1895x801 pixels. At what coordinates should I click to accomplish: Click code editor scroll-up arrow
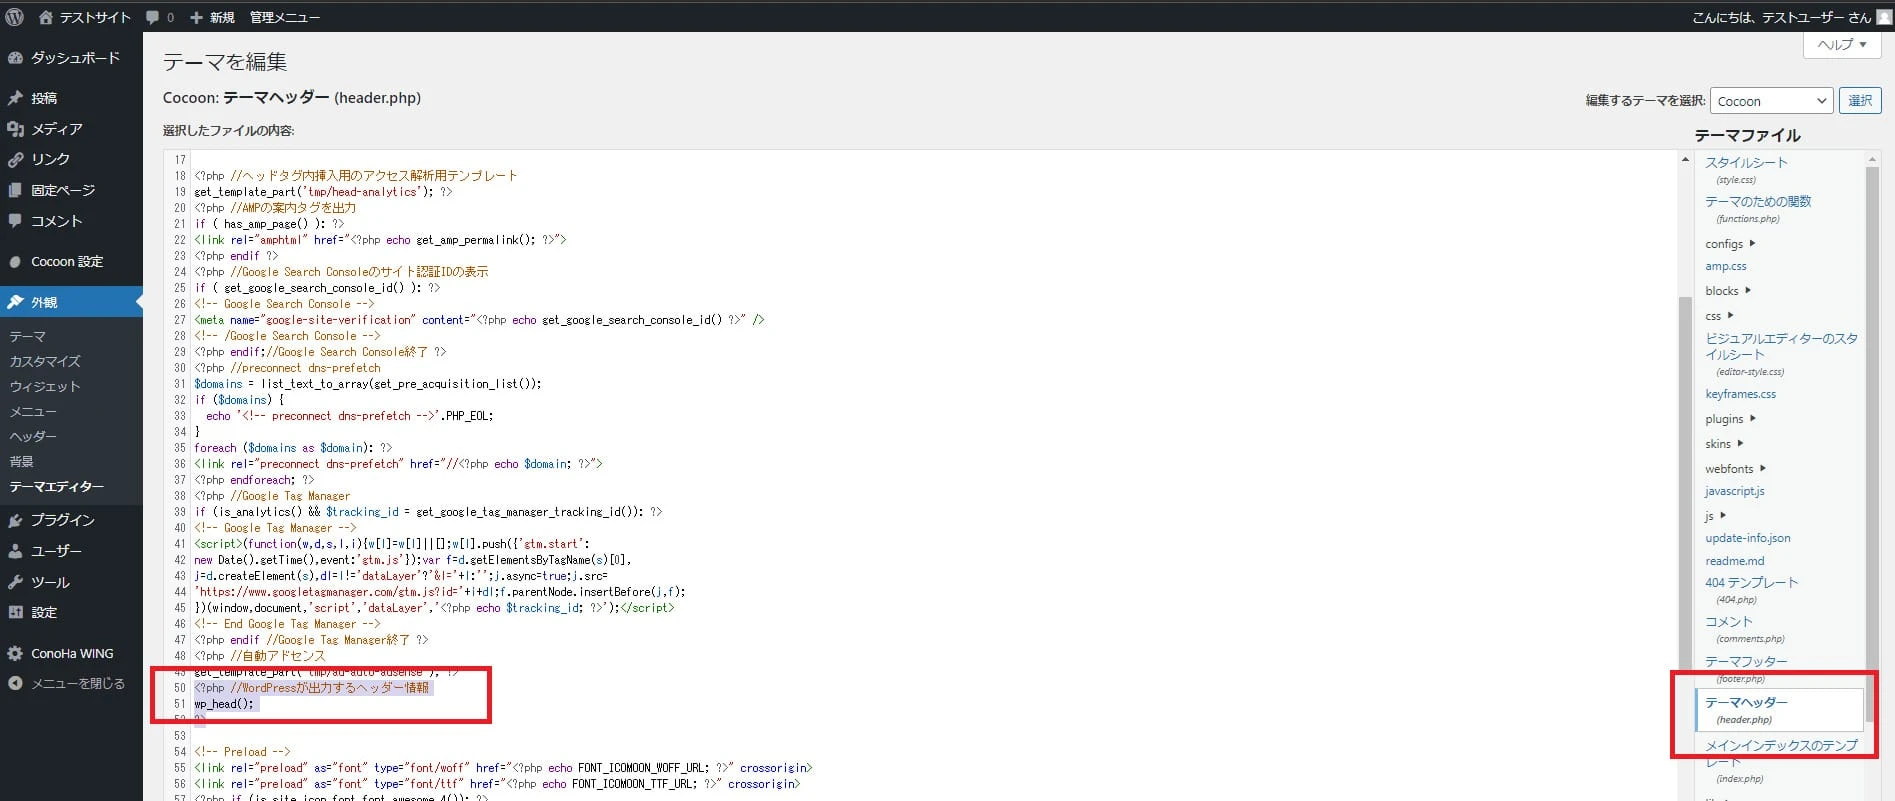tap(1685, 159)
